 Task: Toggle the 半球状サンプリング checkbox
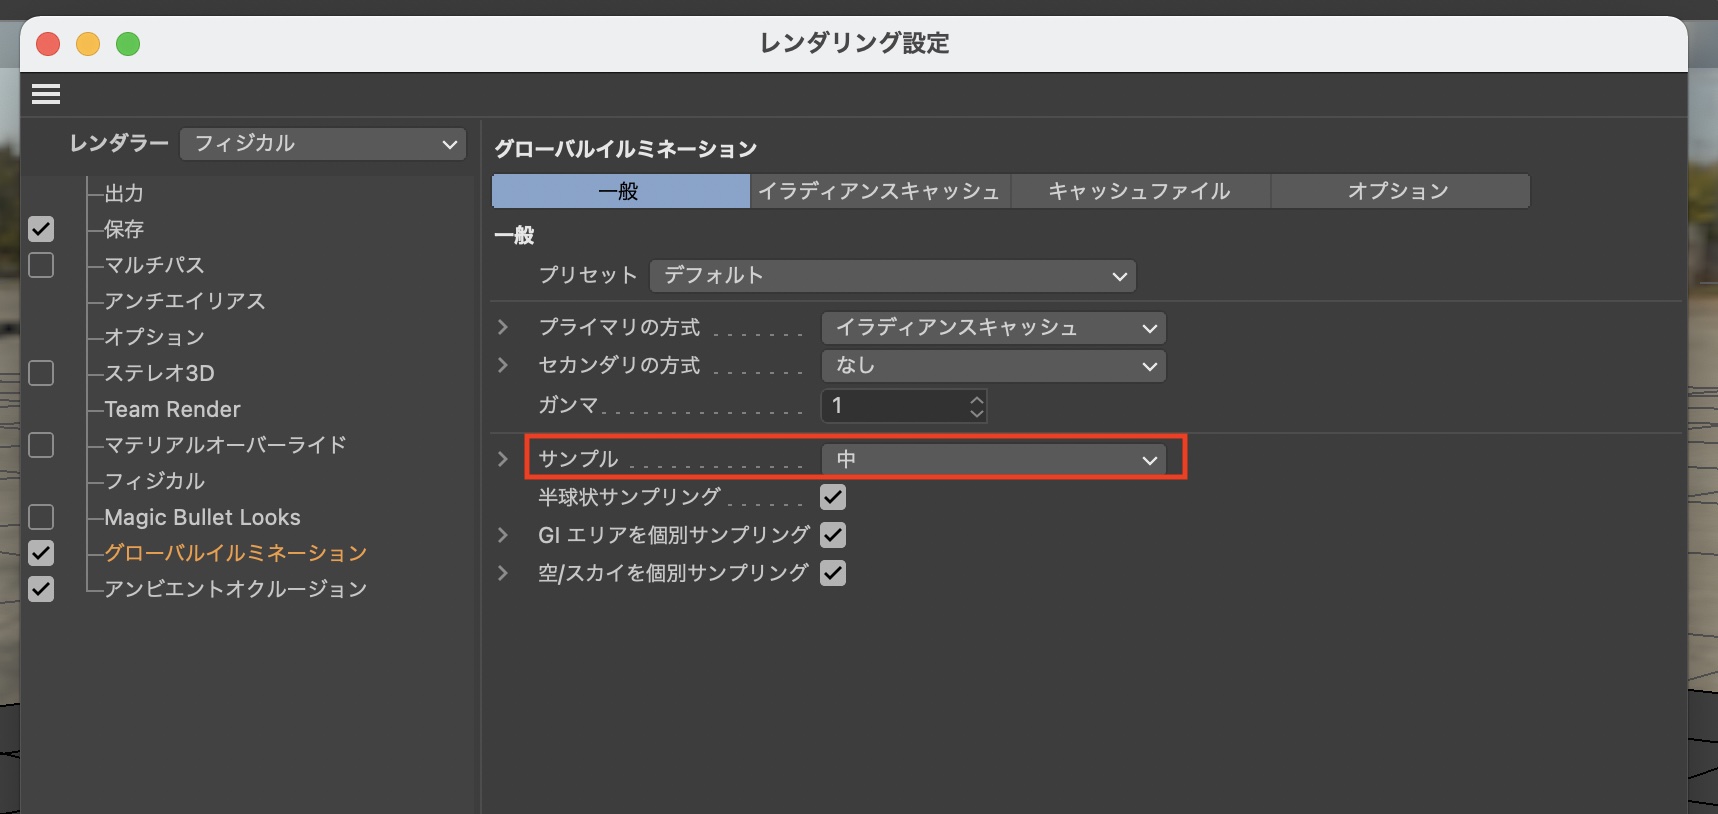coord(832,497)
